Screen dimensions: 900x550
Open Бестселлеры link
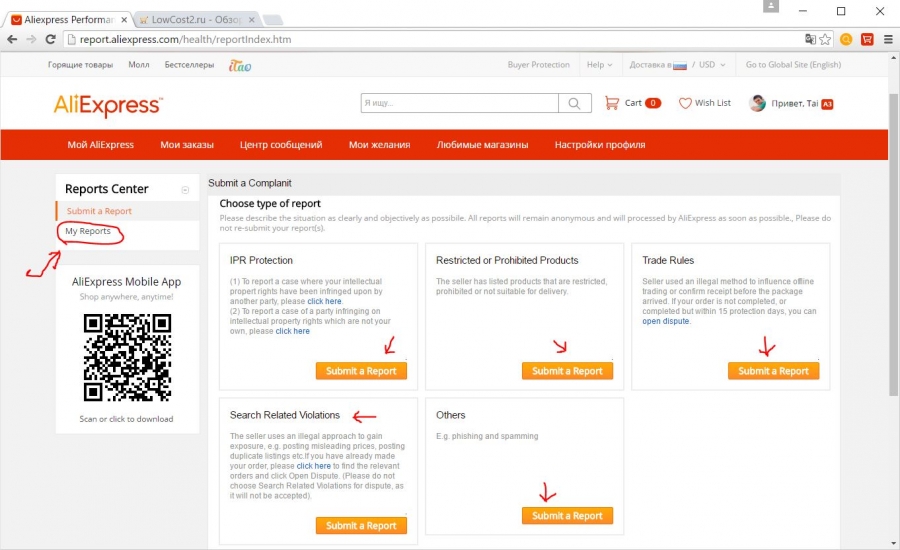tap(189, 65)
